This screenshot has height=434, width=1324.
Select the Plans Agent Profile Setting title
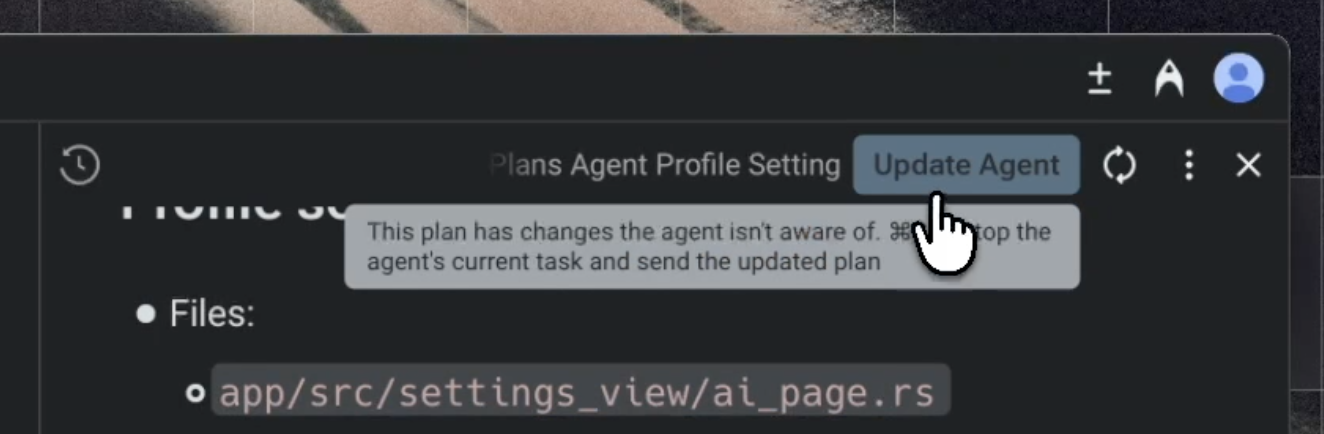click(x=666, y=165)
